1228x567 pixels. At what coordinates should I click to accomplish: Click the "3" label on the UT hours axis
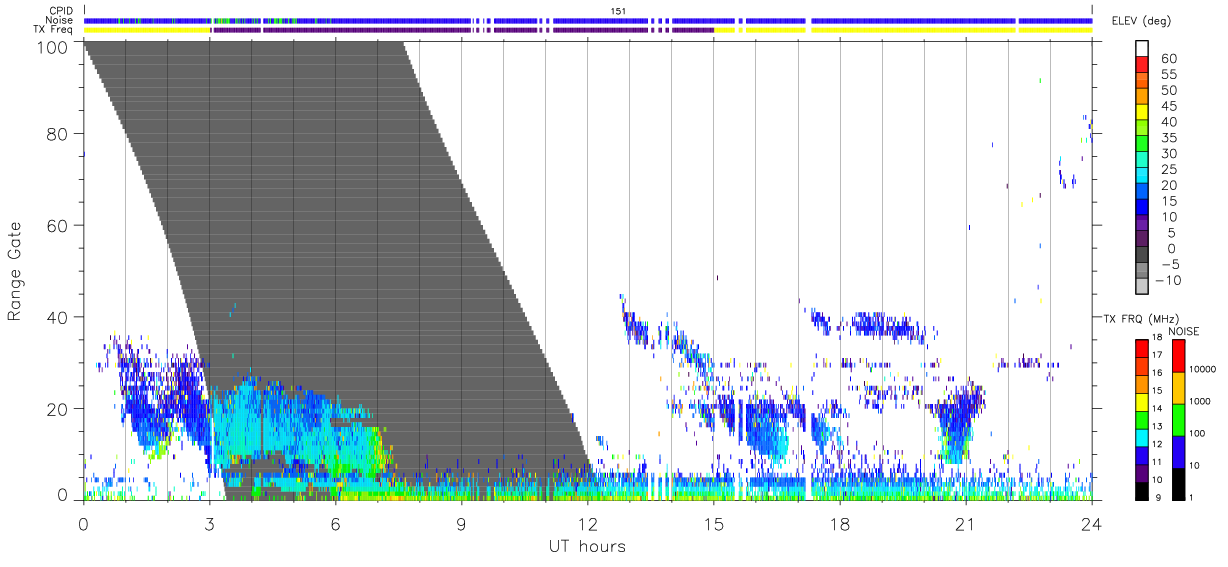click(209, 523)
